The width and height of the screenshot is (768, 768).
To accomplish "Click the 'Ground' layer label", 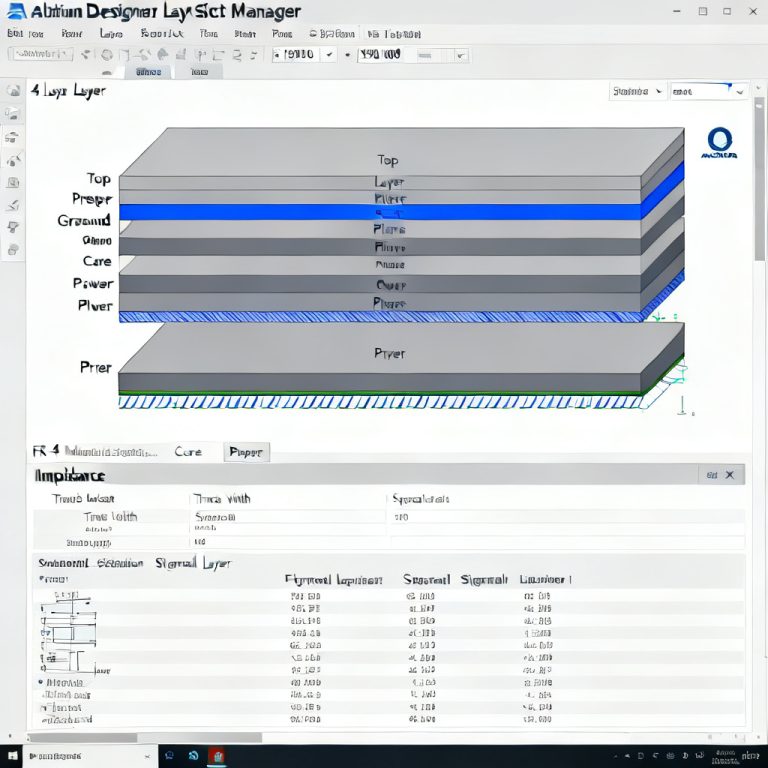I will [84, 220].
